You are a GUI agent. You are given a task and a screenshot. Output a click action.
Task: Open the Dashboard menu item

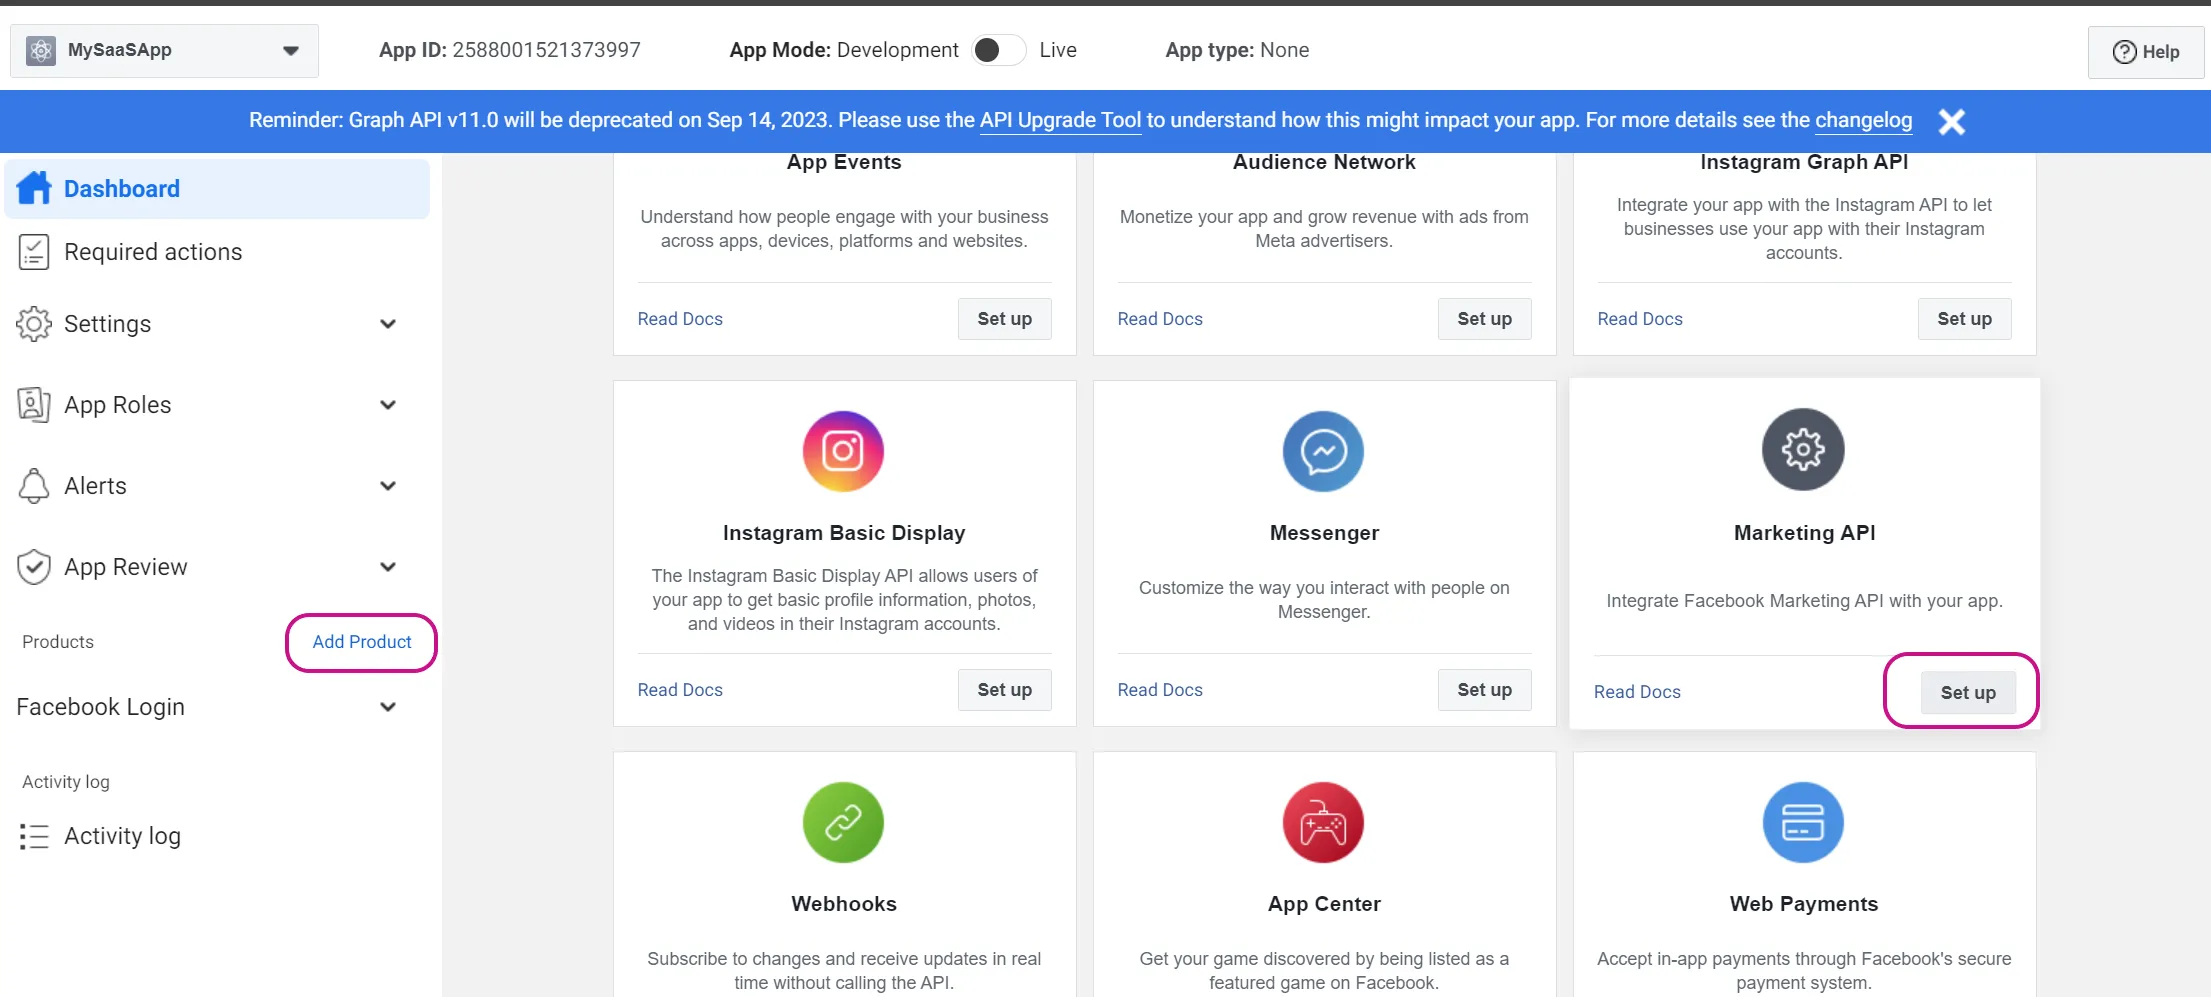click(x=217, y=188)
